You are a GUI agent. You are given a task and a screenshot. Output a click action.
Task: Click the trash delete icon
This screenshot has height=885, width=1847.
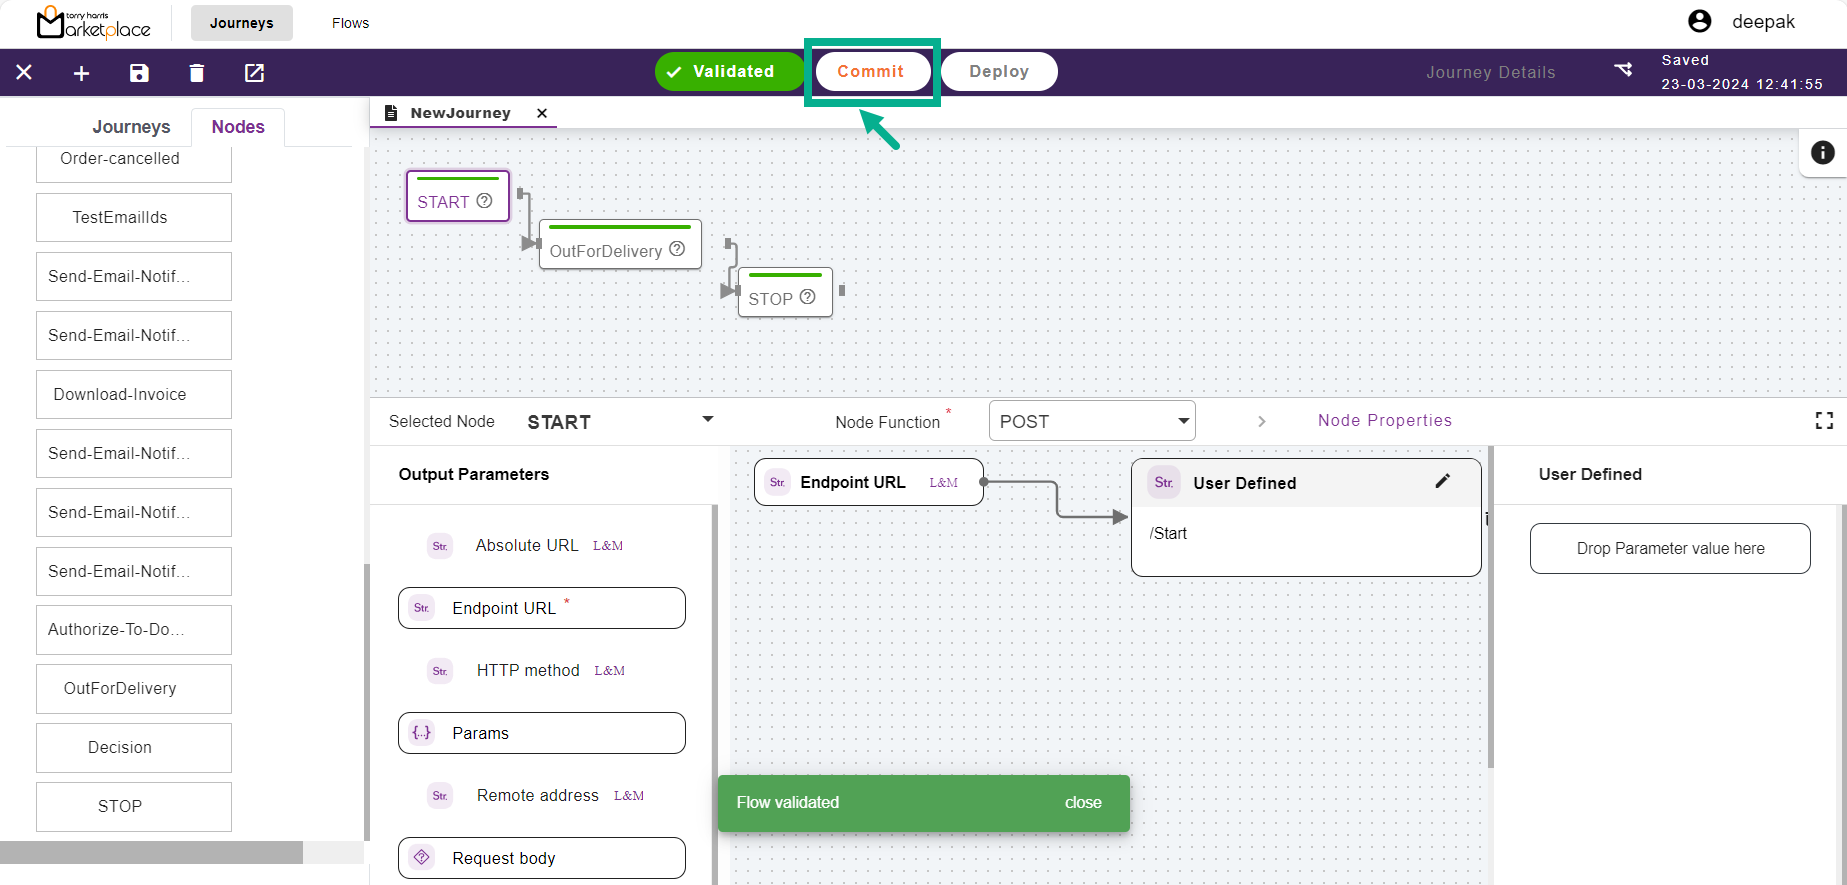point(197,73)
